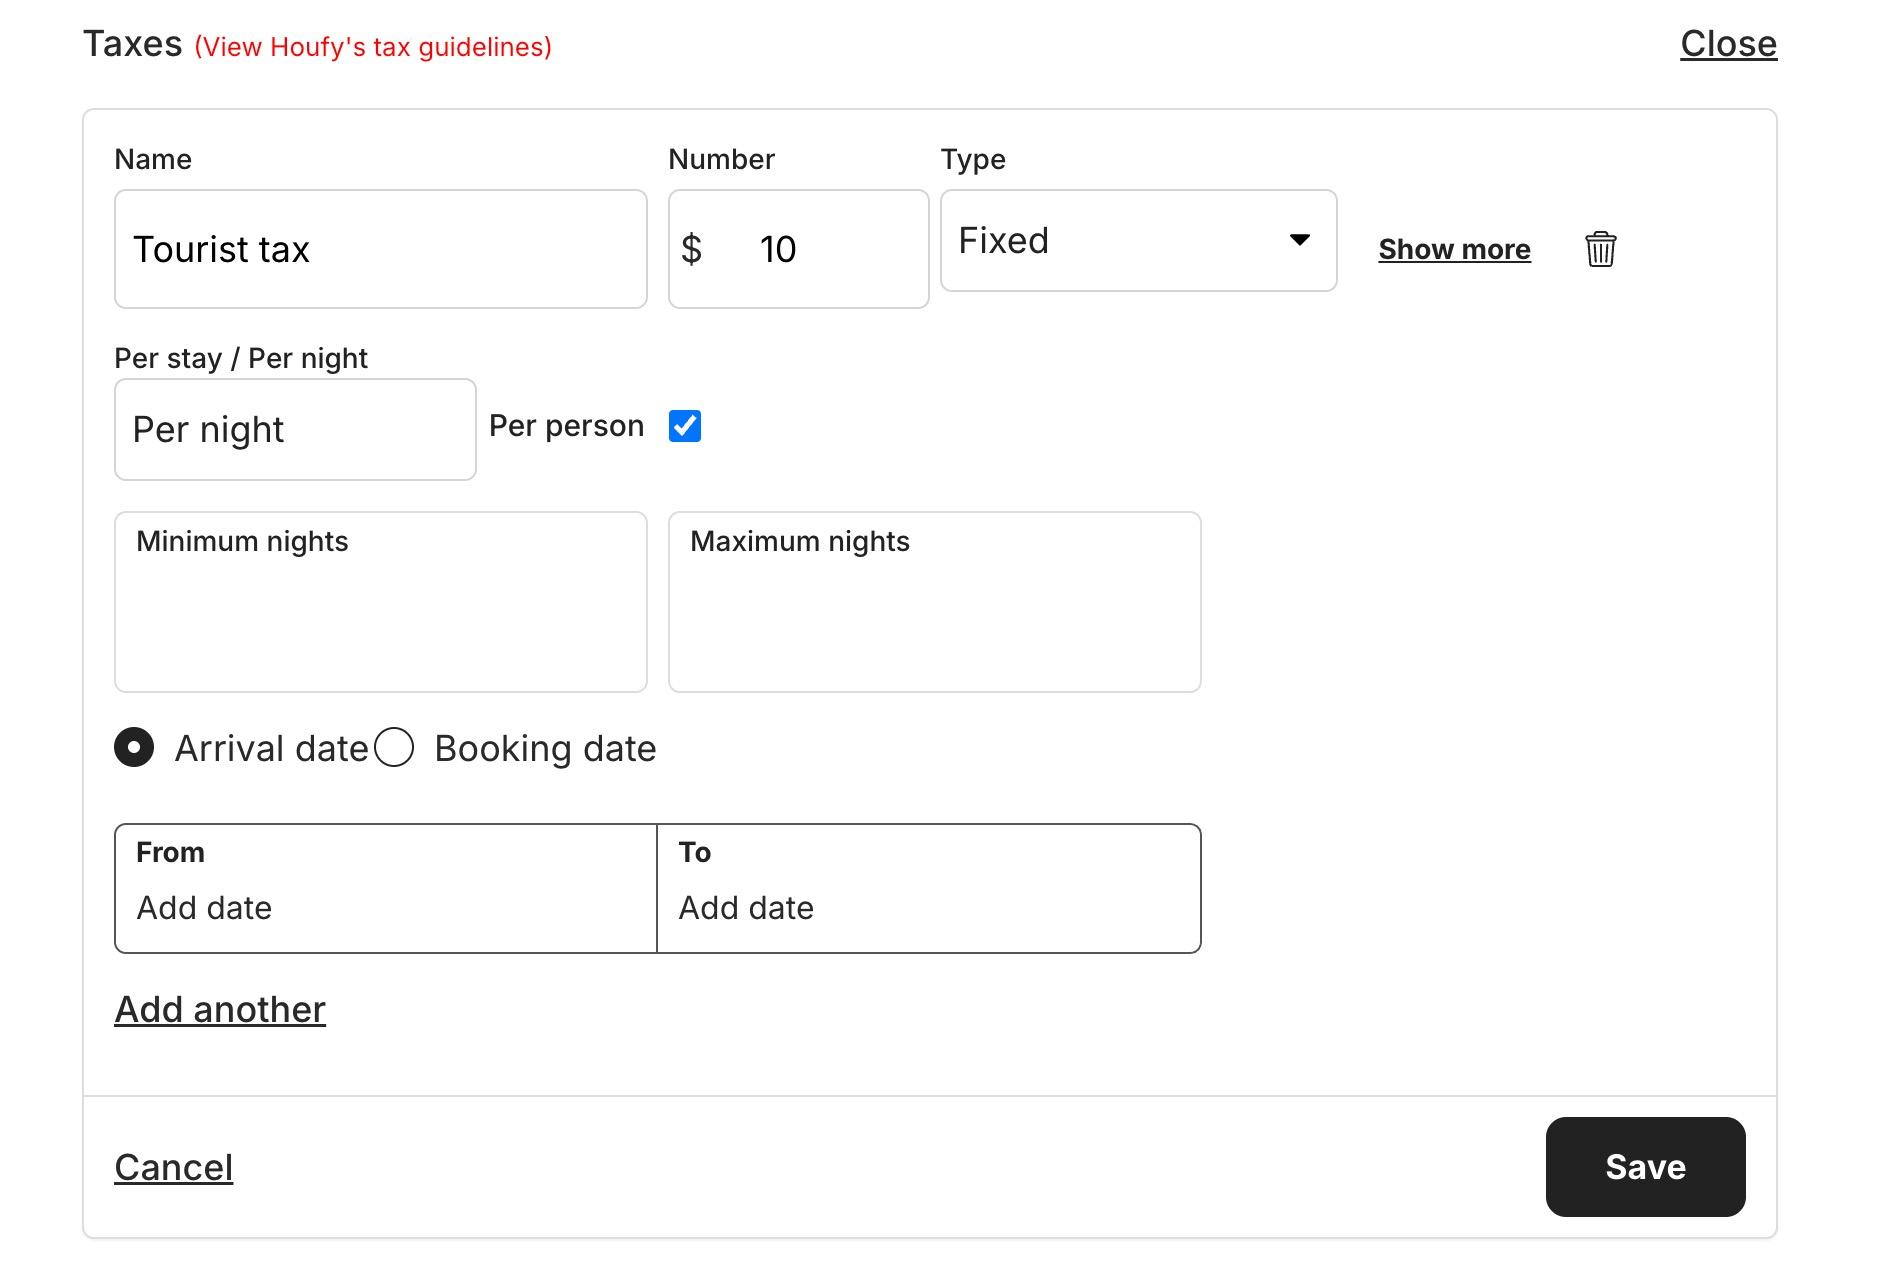This screenshot has height=1268, width=1892.
Task: Close the Taxes dialog
Action: click(x=1728, y=43)
